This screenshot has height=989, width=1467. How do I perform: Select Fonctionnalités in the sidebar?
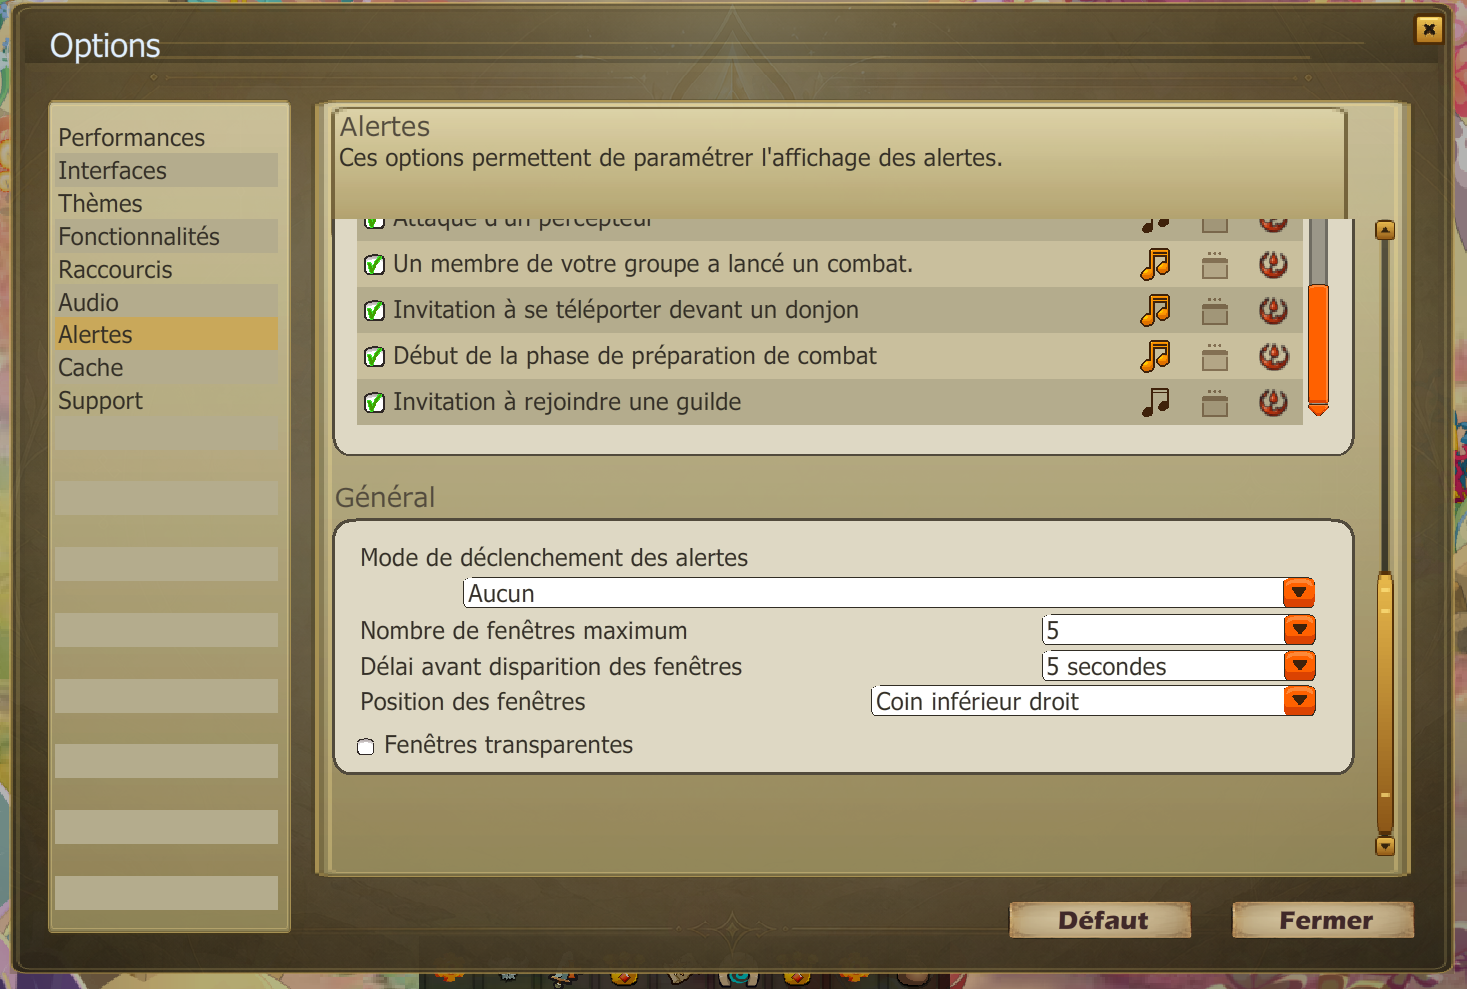tap(166, 236)
